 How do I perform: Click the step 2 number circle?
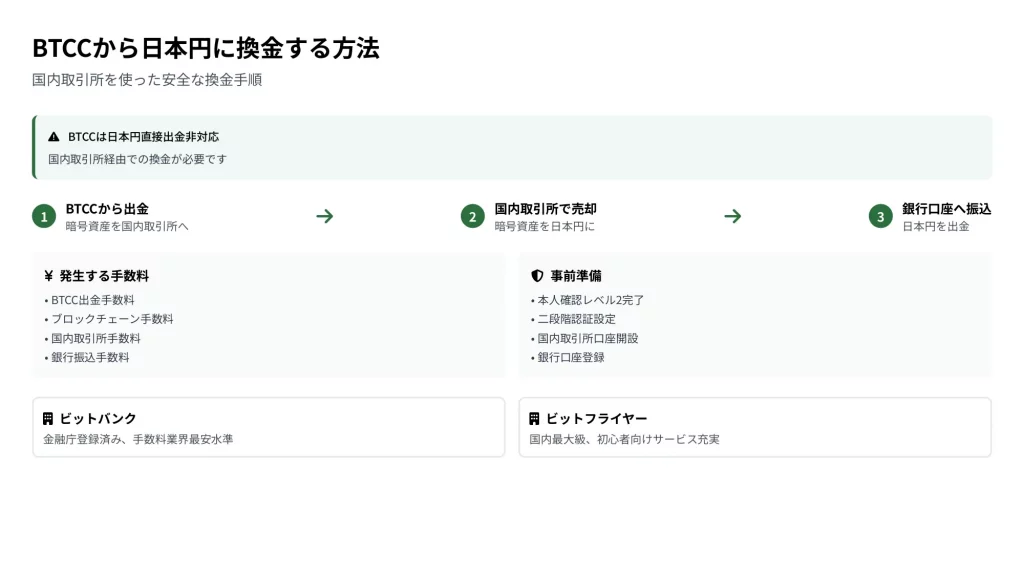pos(473,216)
